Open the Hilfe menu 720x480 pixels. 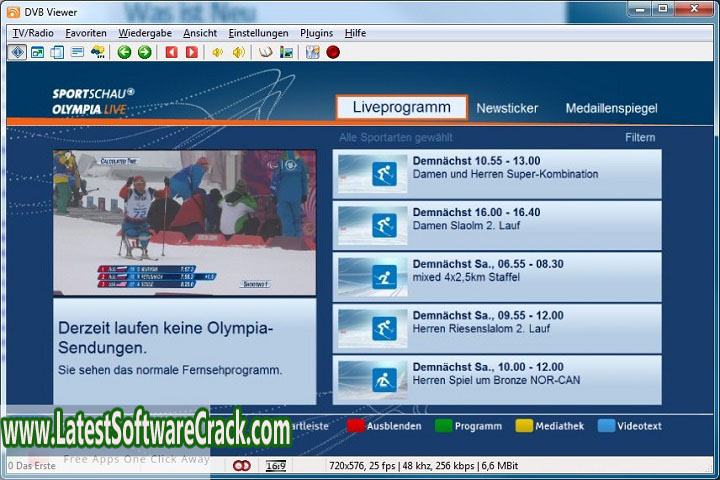click(355, 33)
